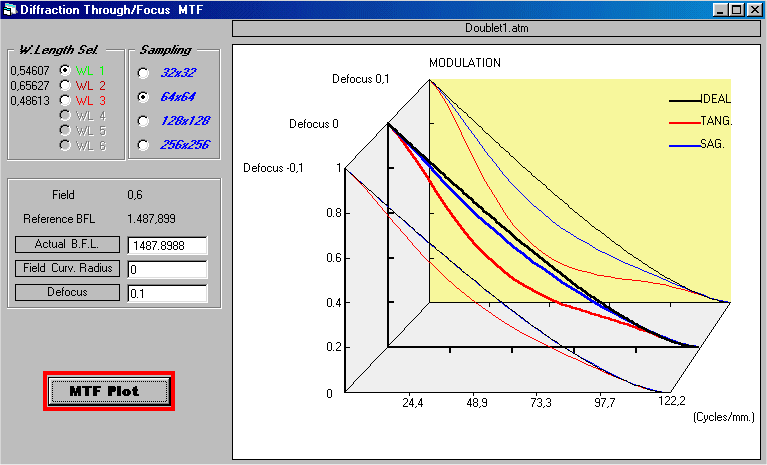Click the (Cycles/mm.) axis unit label
The width and height of the screenshot is (767, 465).
[x=723, y=417]
